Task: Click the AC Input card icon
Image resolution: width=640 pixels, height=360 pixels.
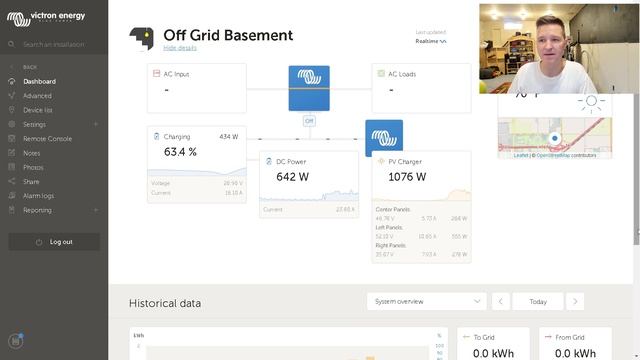Action: [156, 73]
